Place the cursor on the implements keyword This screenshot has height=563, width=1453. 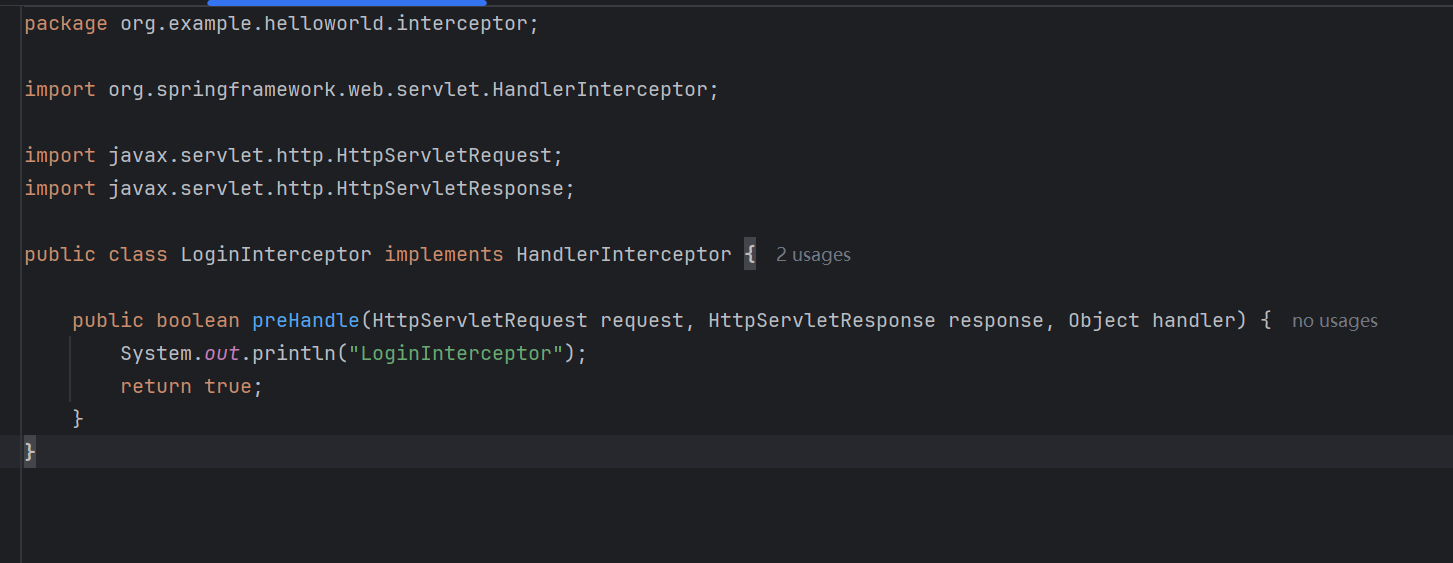pos(444,255)
